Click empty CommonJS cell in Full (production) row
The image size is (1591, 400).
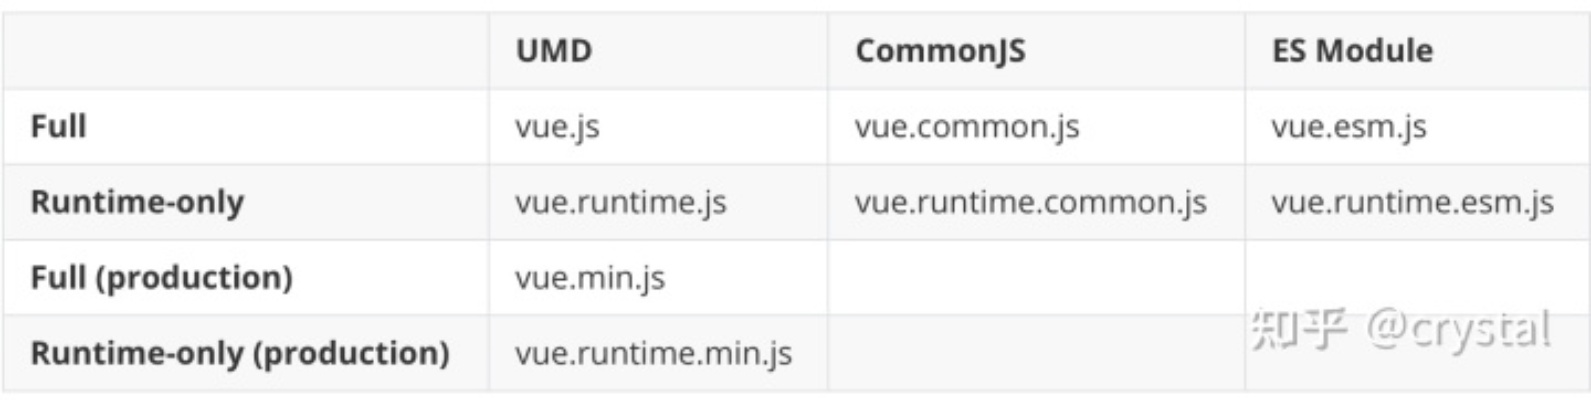coord(1036,277)
